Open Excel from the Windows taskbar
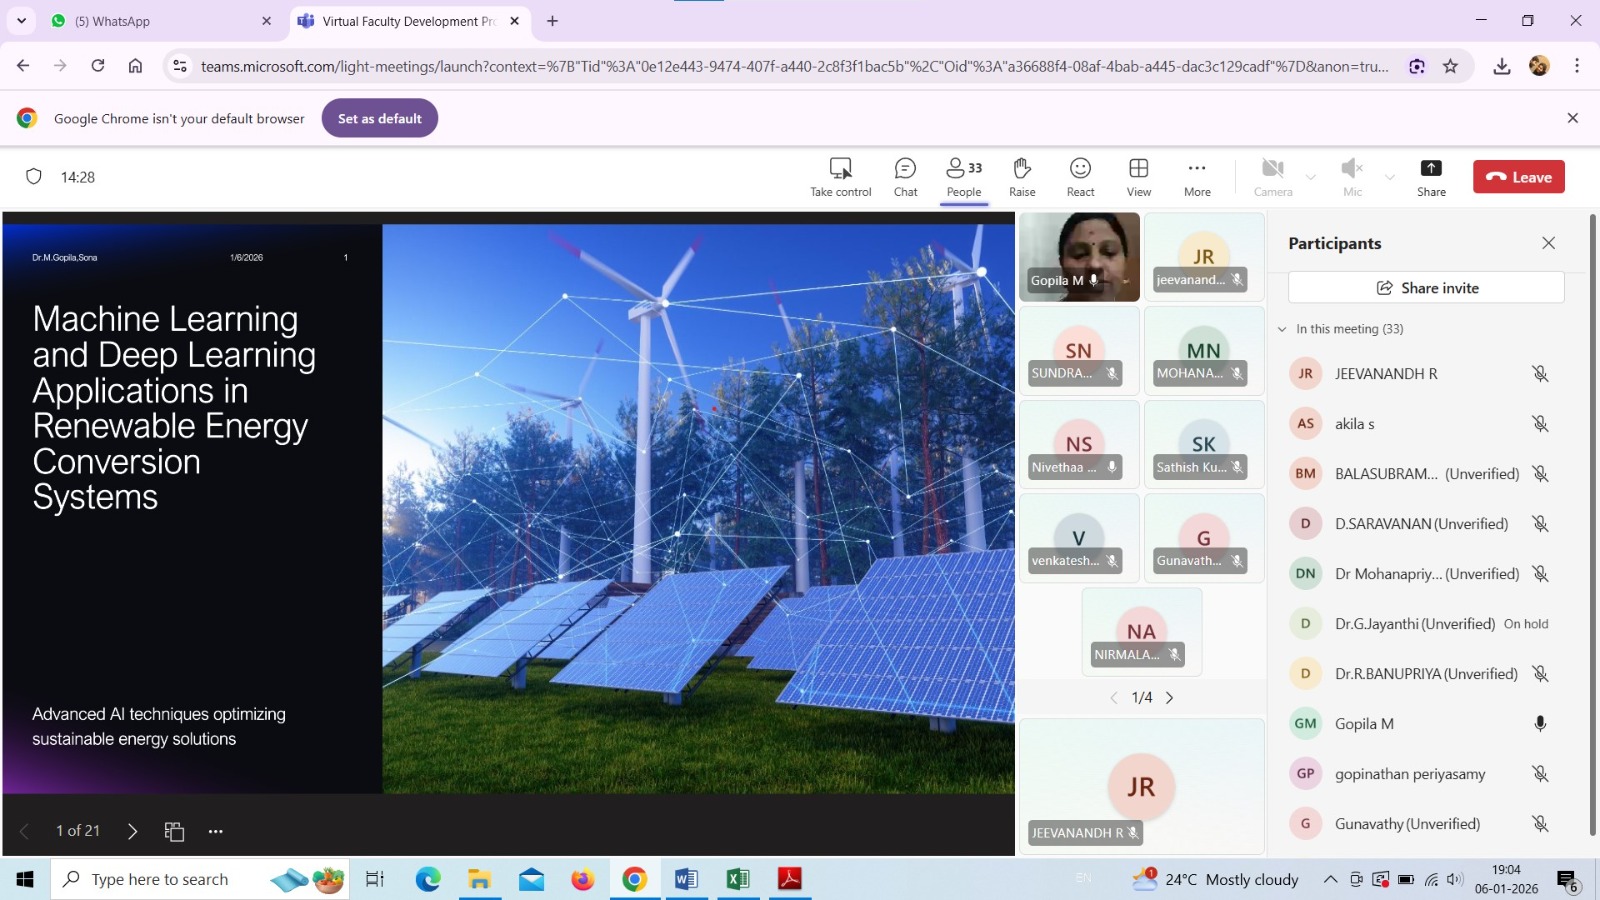The width and height of the screenshot is (1600, 900). [x=738, y=879]
